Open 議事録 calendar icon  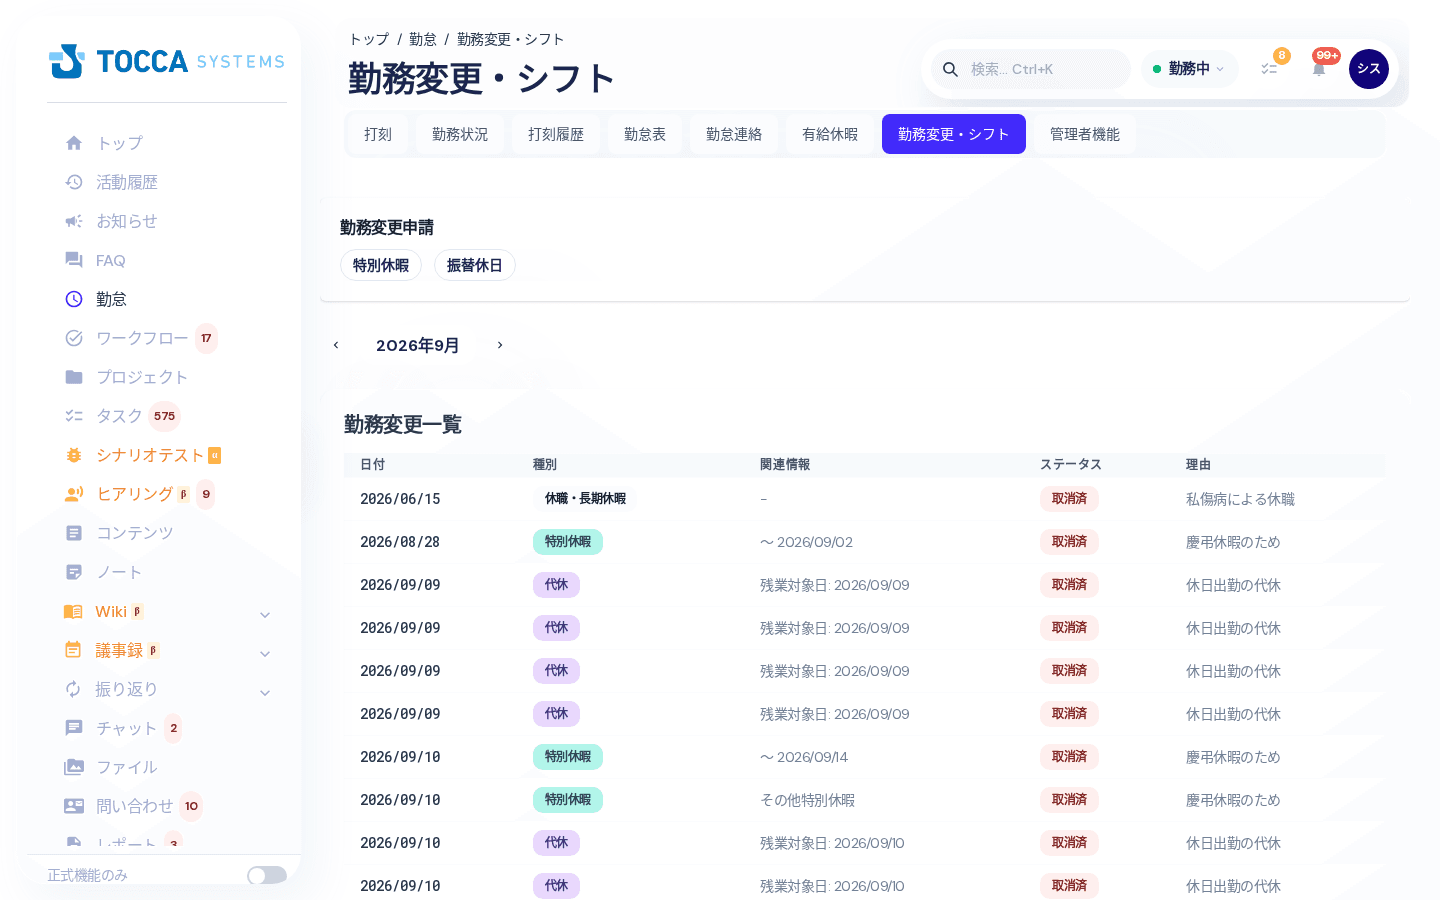(x=73, y=650)
